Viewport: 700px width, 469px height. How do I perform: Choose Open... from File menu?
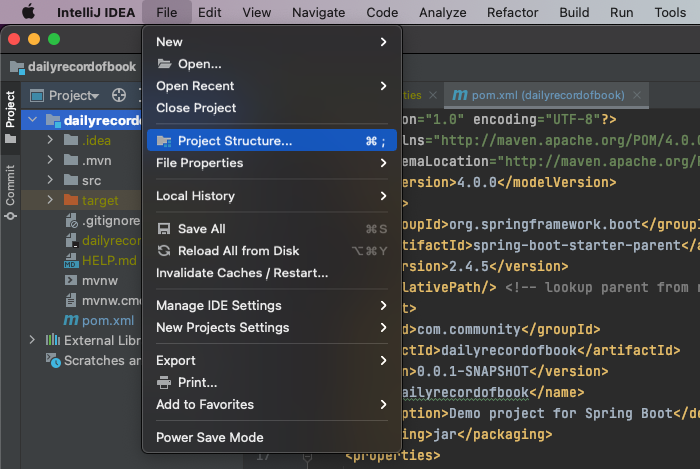pyautogui.click(x=271, y=64)
